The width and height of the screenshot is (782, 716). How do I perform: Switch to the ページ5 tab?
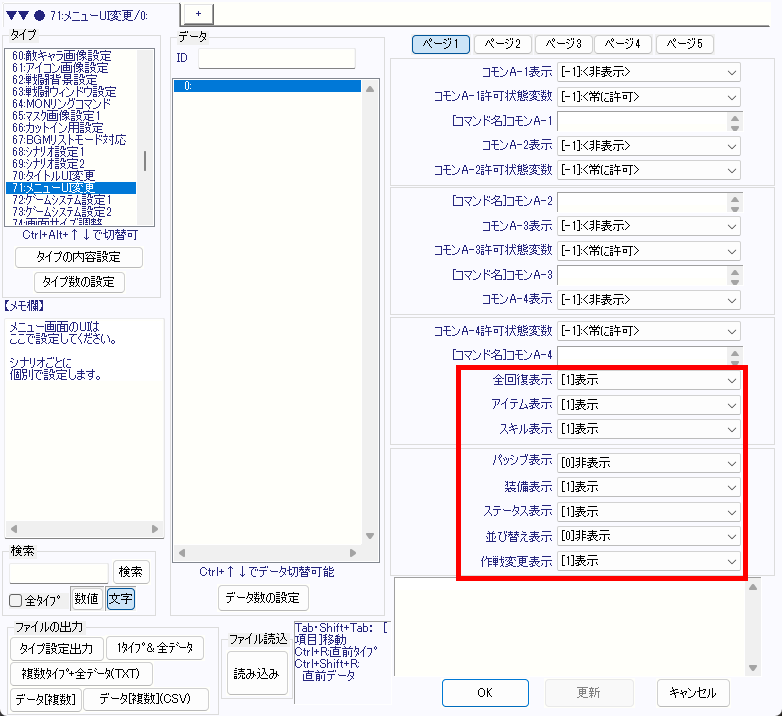pyautogui.click(x=684, y=44)
